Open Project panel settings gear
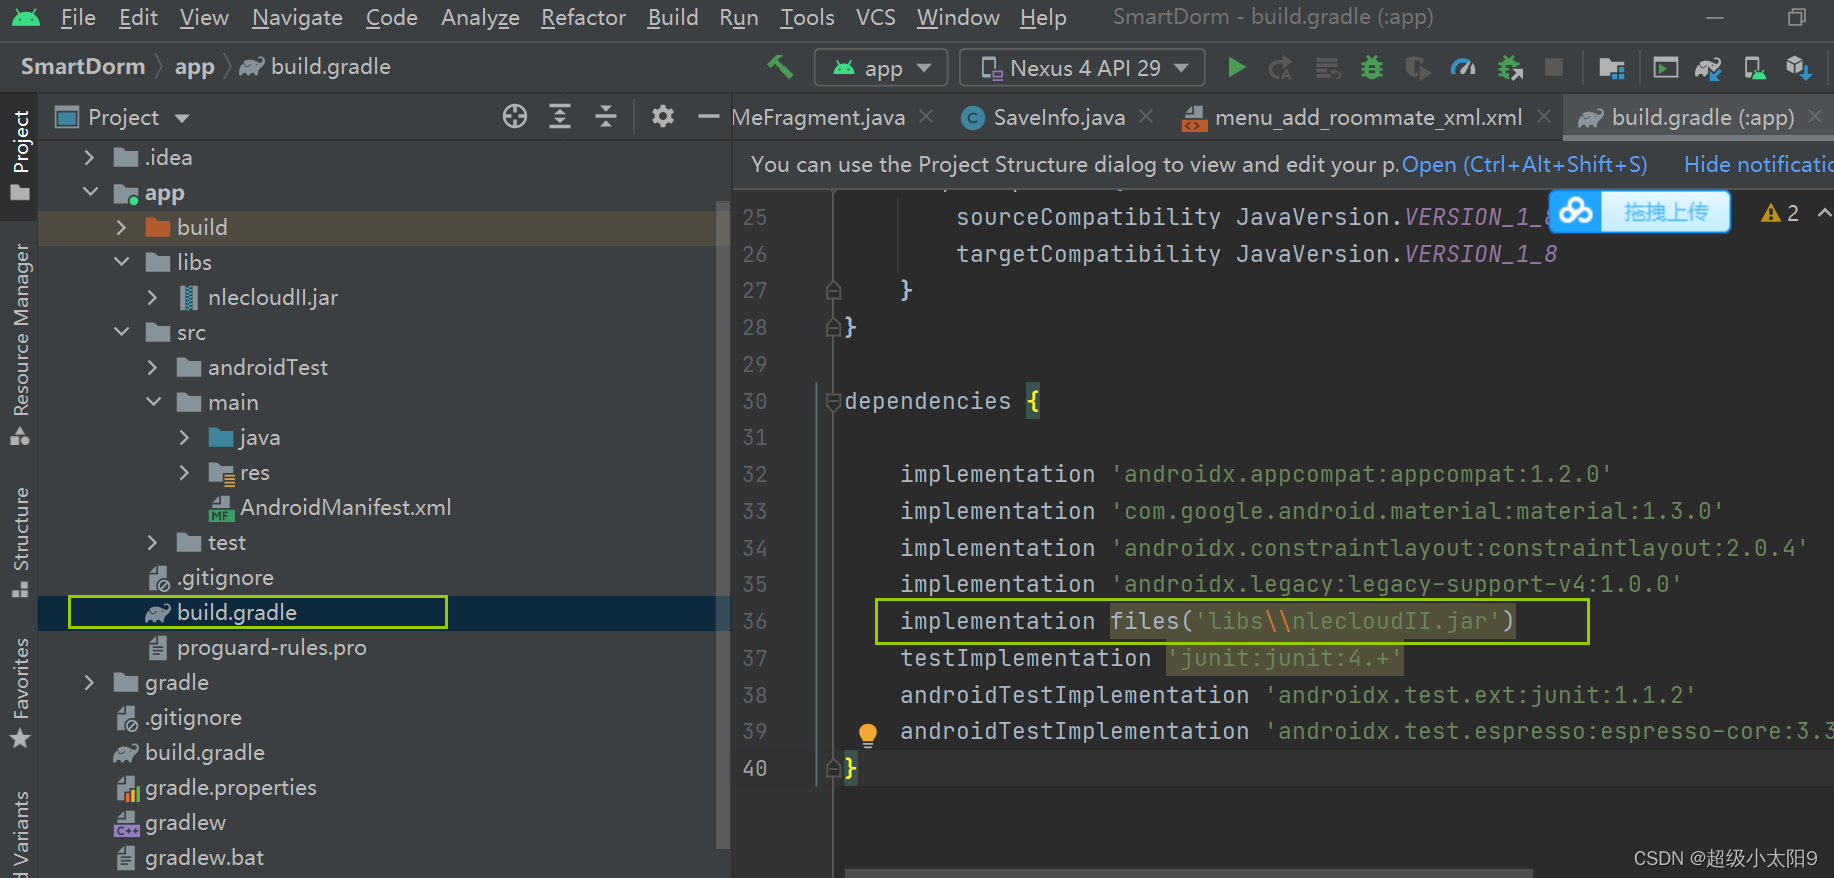The width and height of the screenshot is (1834, 878). point(662,117)
